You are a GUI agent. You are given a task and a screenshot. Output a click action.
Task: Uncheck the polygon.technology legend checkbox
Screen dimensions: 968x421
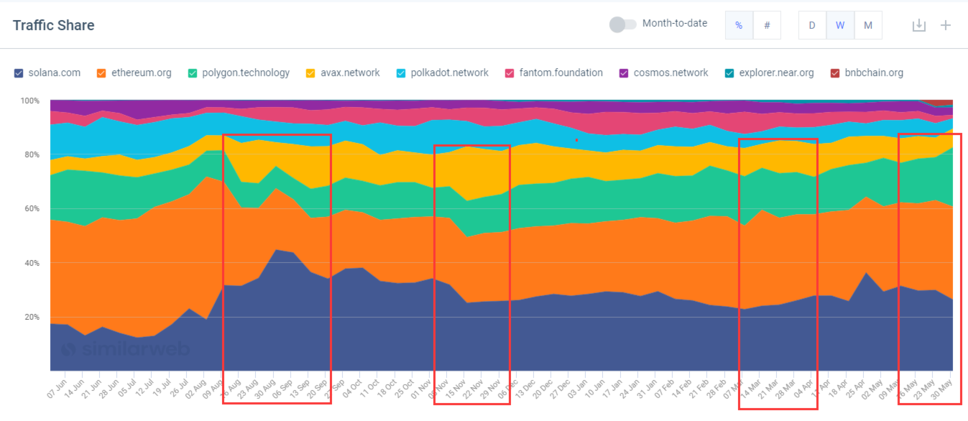[x=193, y=73]
